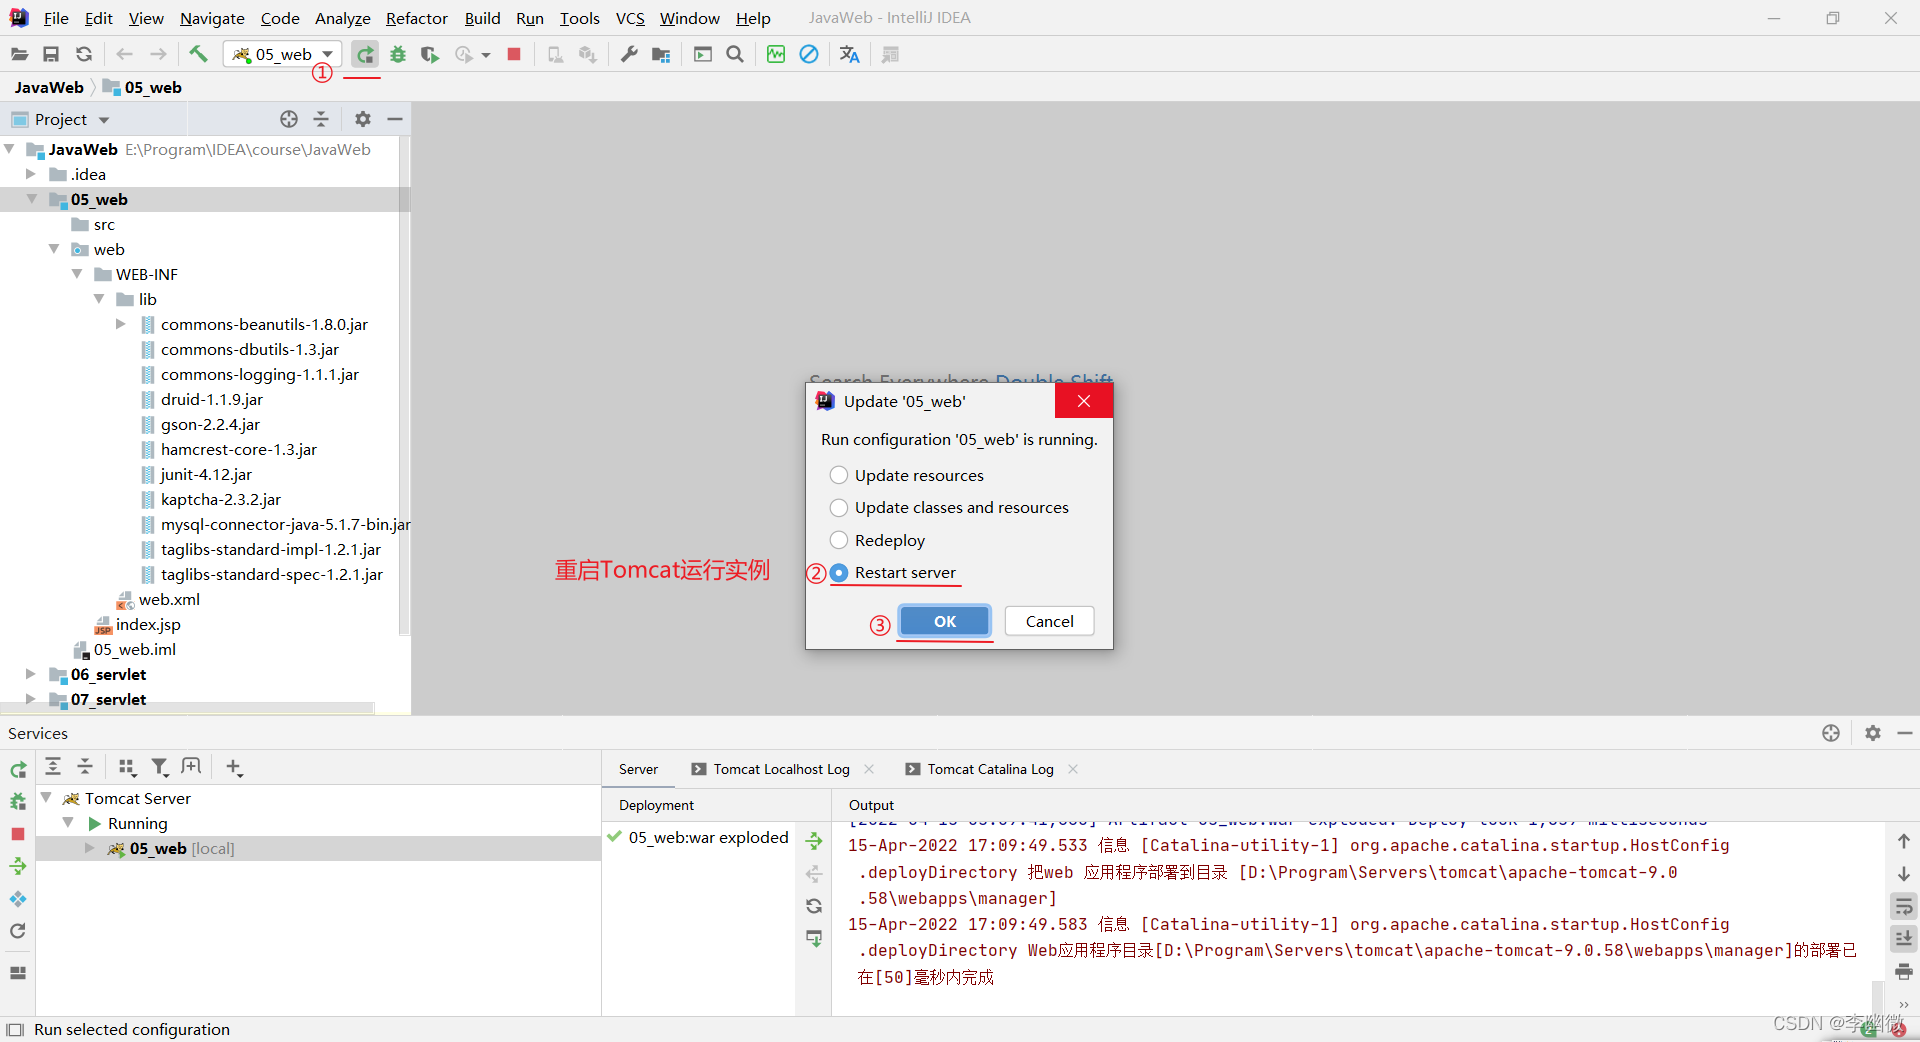
Task: Click the Services Expand All icon
Action: tap(53, 767)
